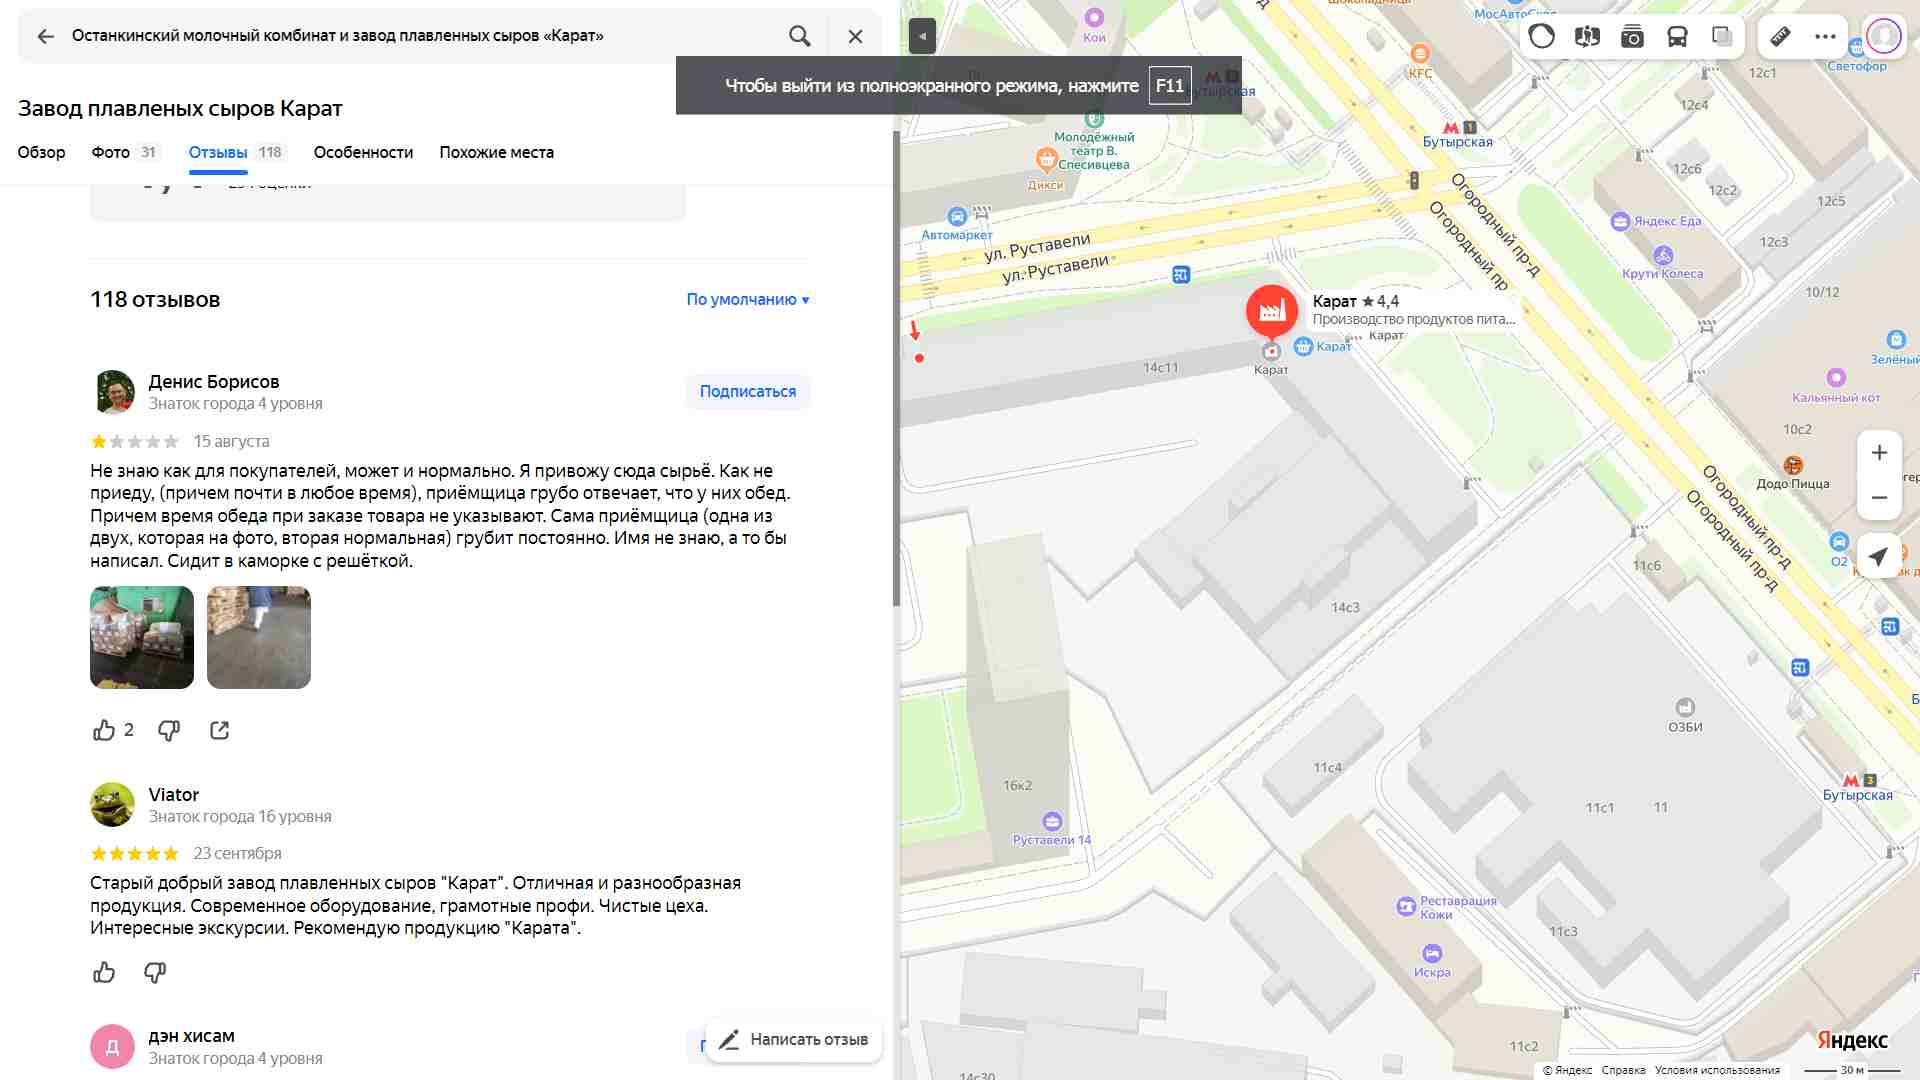Click the side panel vertical scrollbar
1920x1080 pixels.
(897, 368)
